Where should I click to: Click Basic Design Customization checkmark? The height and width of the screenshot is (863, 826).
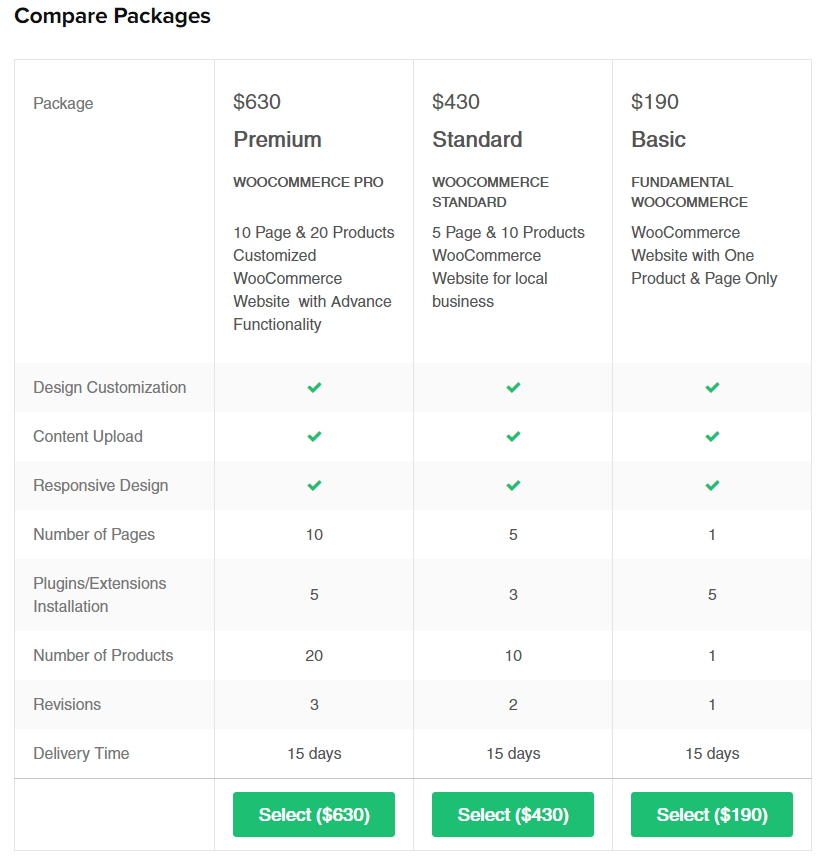tap(712, 387)
